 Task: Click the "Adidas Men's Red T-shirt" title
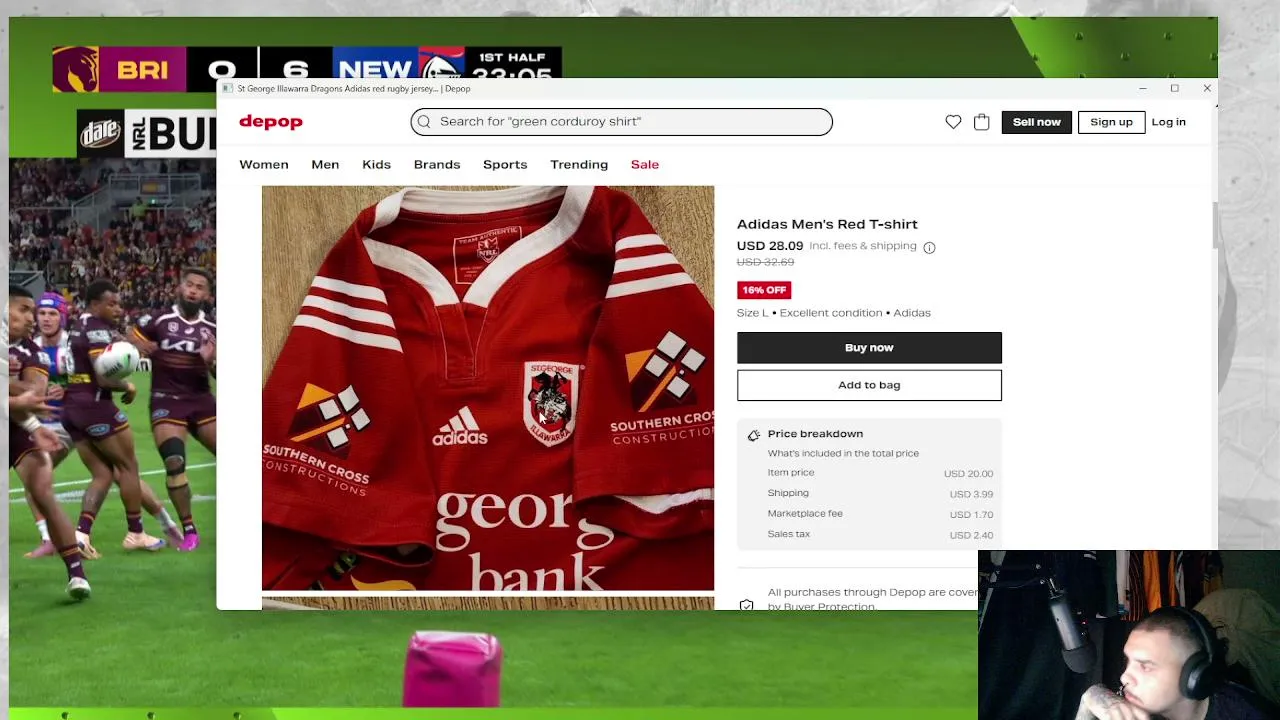click(827, 224)
